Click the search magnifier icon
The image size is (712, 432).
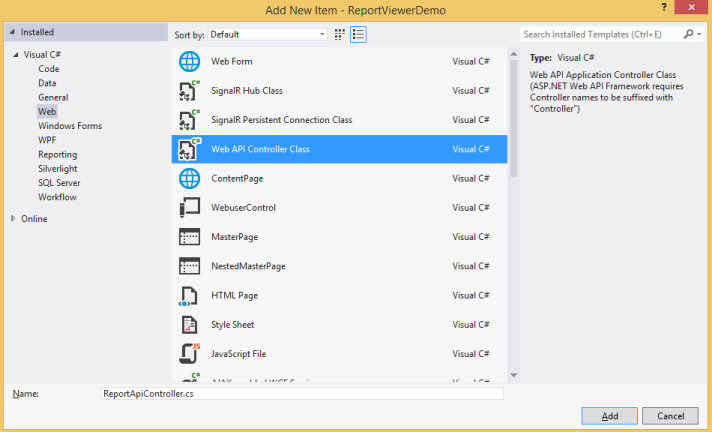(x=688, y=34)
